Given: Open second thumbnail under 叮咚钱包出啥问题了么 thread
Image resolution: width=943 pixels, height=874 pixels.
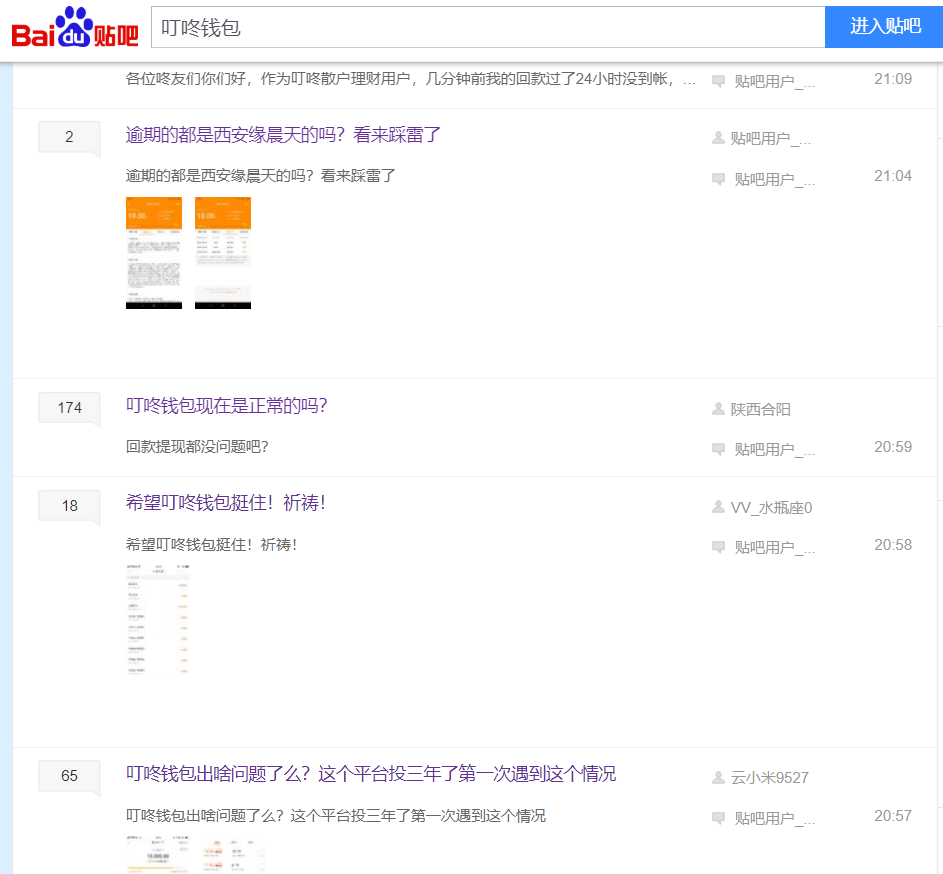Looking at the screenshot, I should point(235,854).
